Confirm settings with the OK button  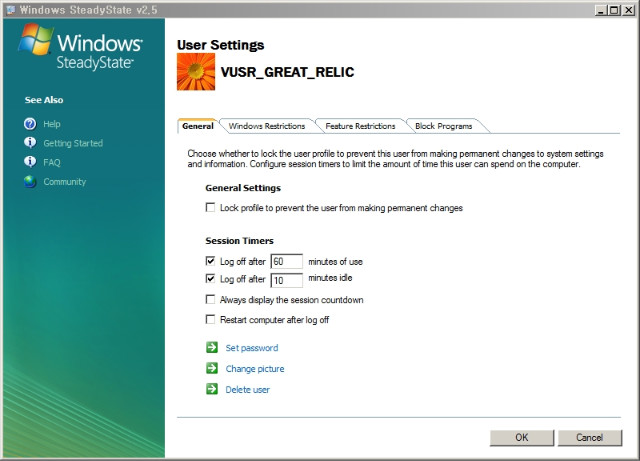pos(522,437)
